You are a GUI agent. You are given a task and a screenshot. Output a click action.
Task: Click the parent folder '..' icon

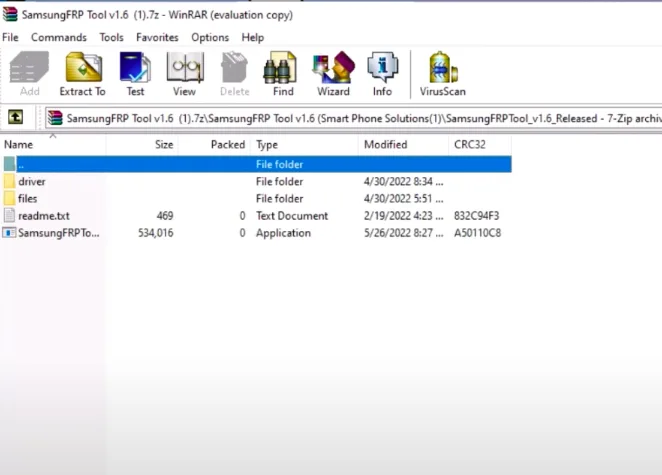click(x=9, y=164)
